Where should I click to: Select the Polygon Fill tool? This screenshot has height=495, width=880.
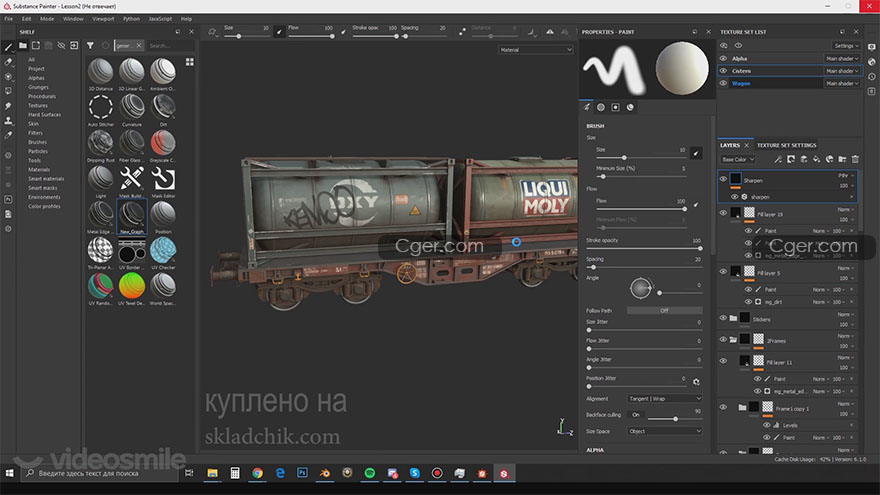pyautogui.click(x=8, y=91)
